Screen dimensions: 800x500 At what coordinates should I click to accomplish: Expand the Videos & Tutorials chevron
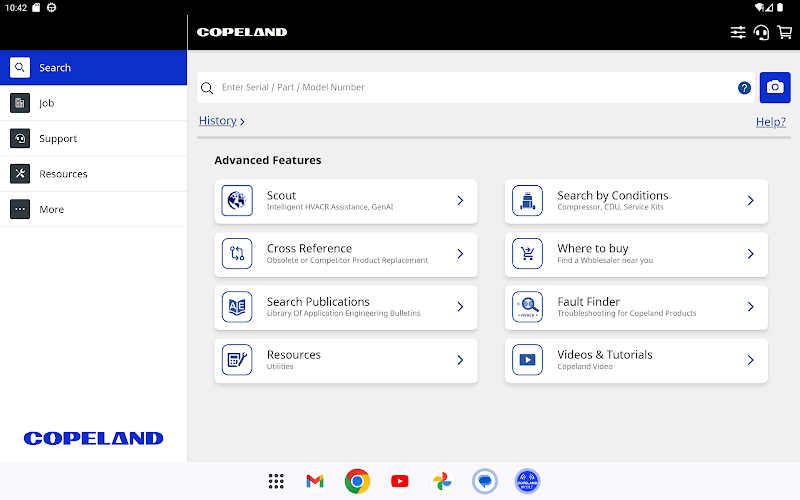(751, 360)
